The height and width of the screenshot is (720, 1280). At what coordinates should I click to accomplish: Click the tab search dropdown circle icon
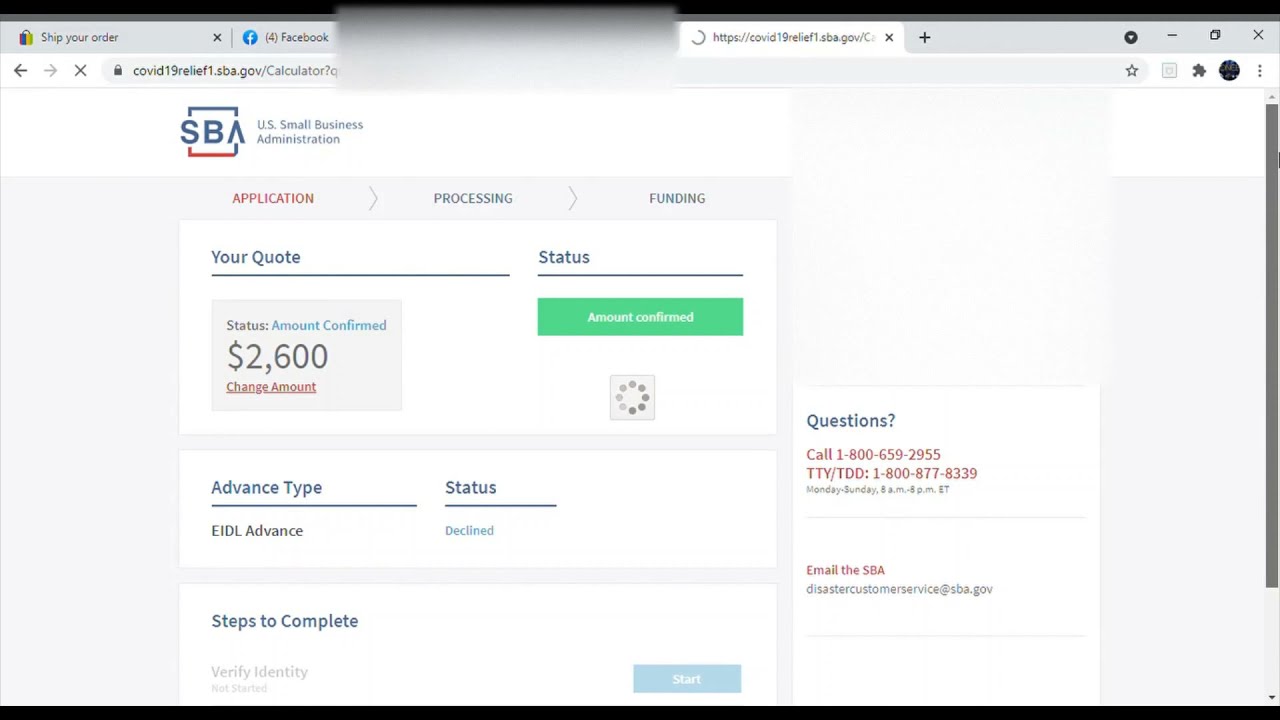[x=1131, y=37]
